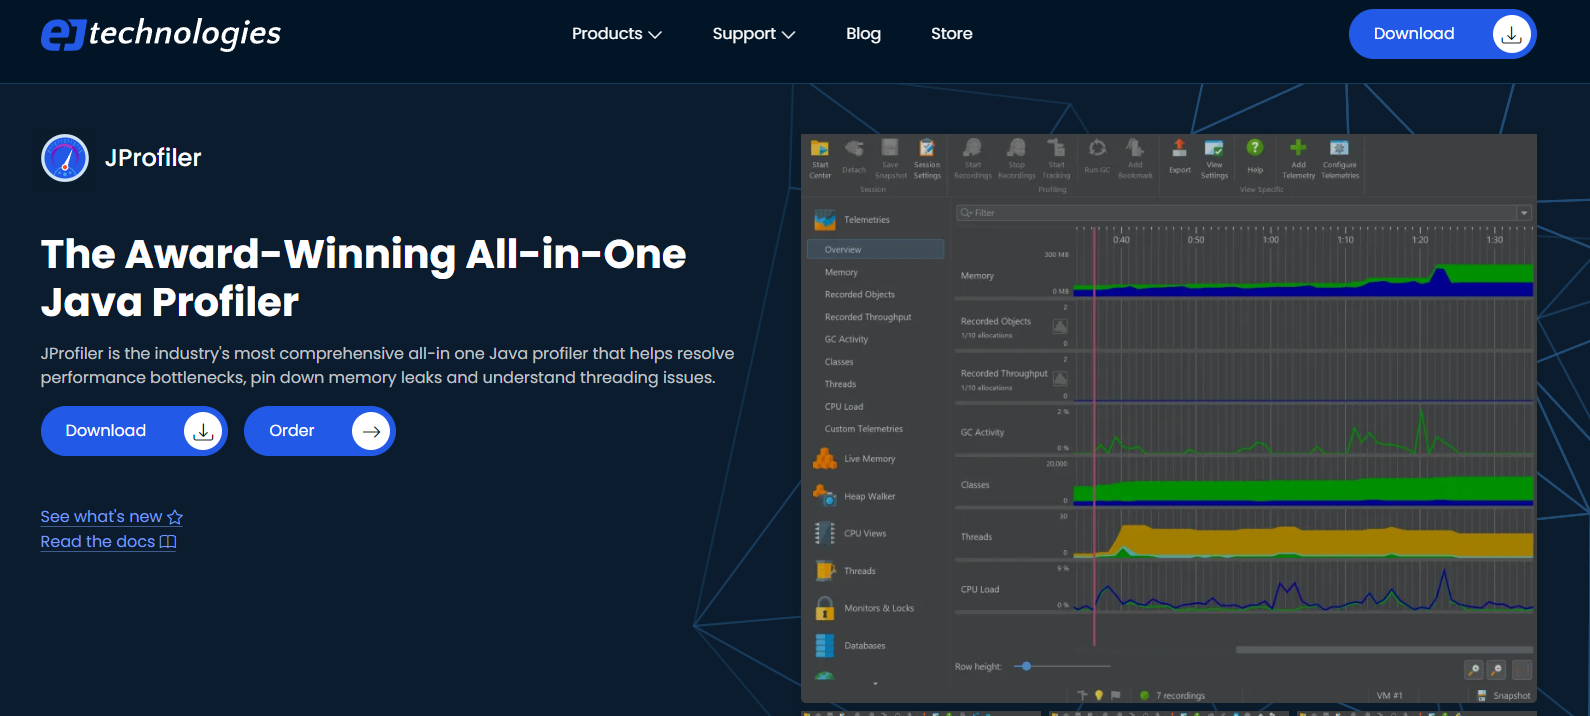1590x716 pixels.
Task: Click the fit-to-window button beside zoom
Action: pos(1522,670)
